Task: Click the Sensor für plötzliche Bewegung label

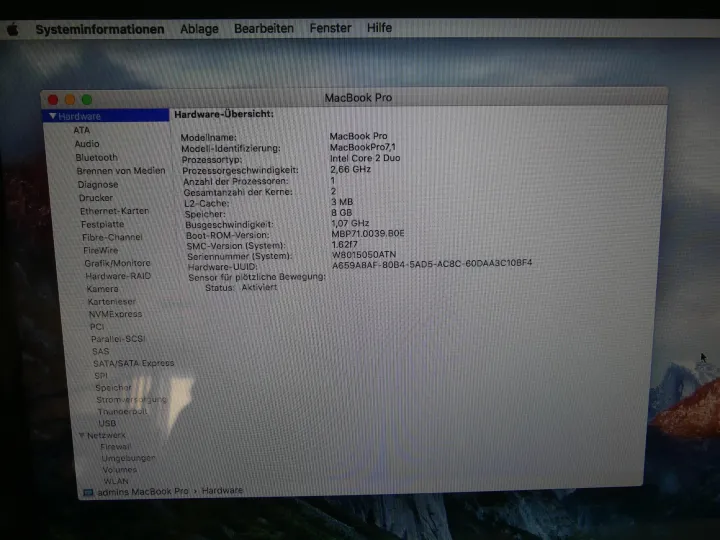Action: point(257,277)
